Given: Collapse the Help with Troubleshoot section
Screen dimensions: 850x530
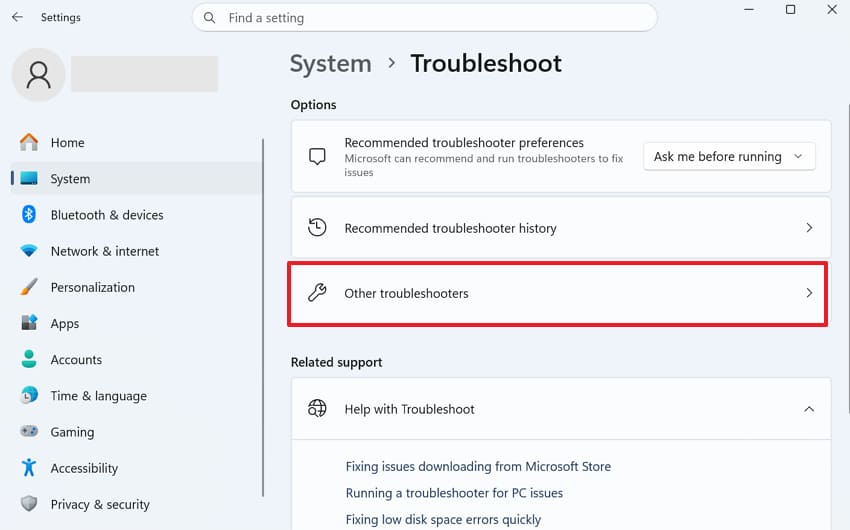Looking at the screenshot, I should [809, 409].
